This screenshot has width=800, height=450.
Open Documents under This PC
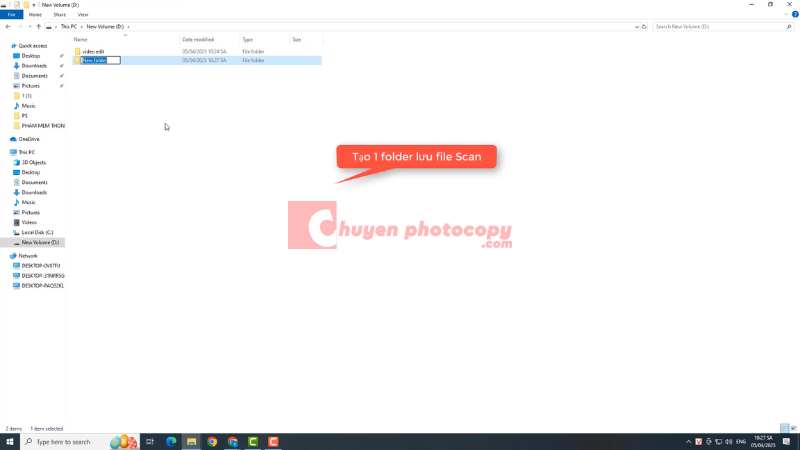[x=34, y=182]
